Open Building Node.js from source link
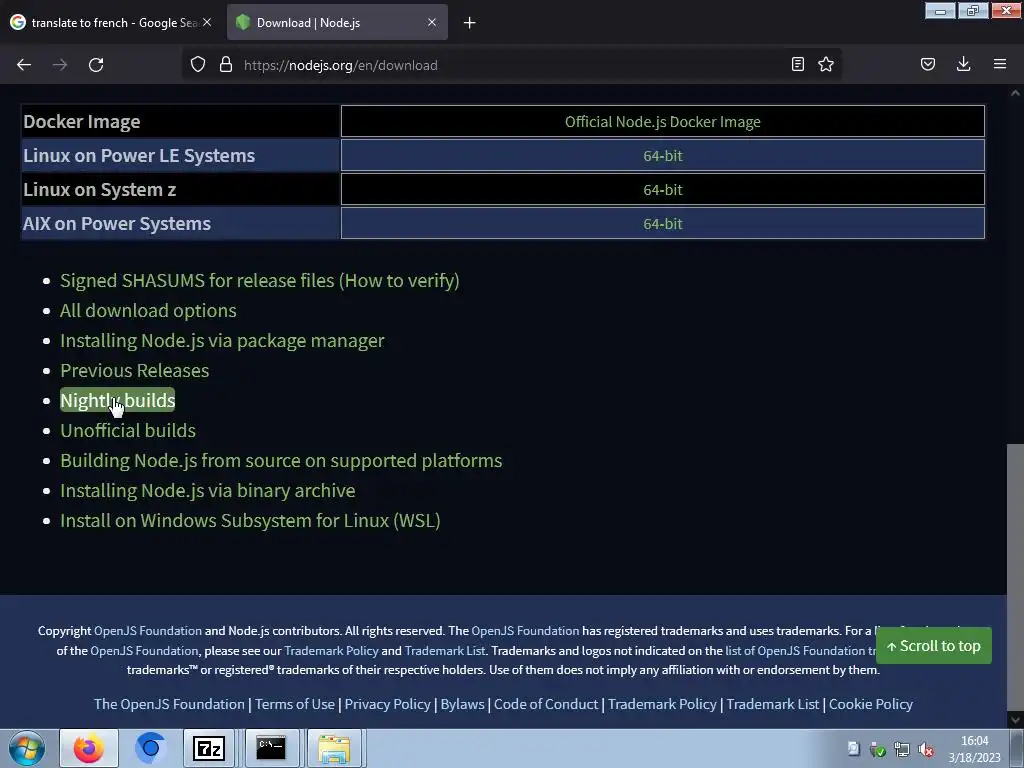 (x=281, y=461)
